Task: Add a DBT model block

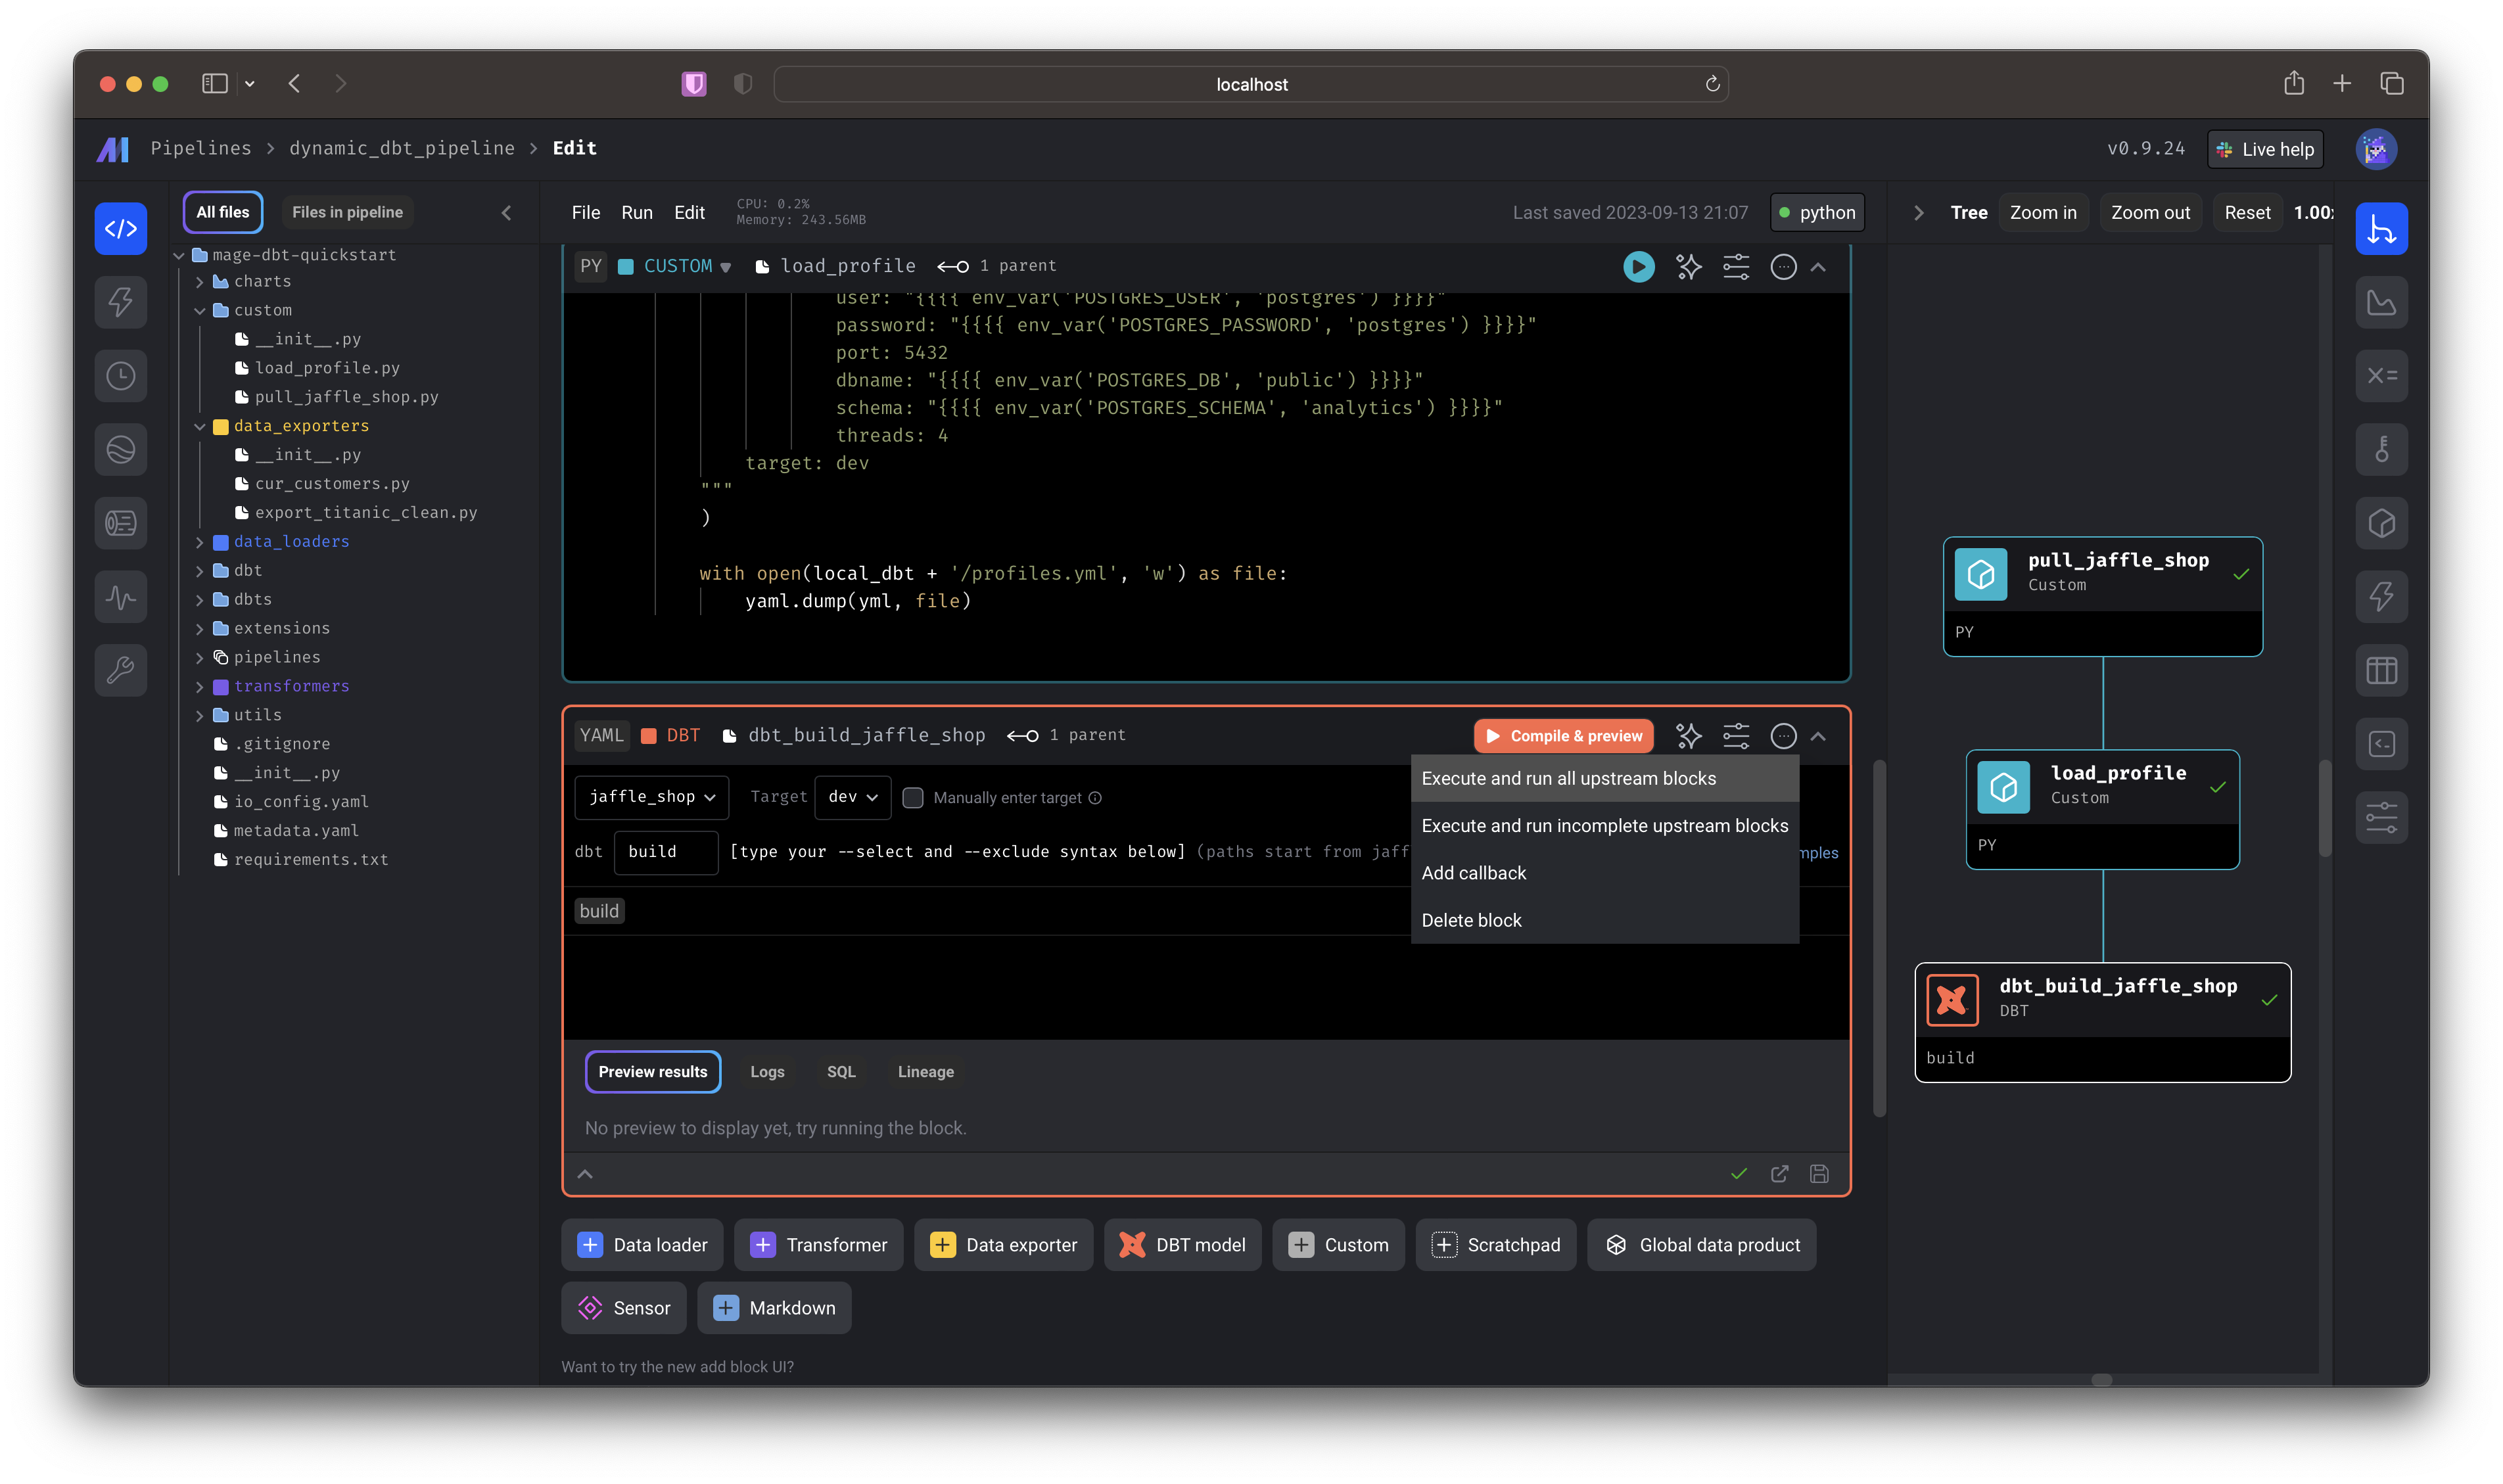Action: [1182, 1245]
